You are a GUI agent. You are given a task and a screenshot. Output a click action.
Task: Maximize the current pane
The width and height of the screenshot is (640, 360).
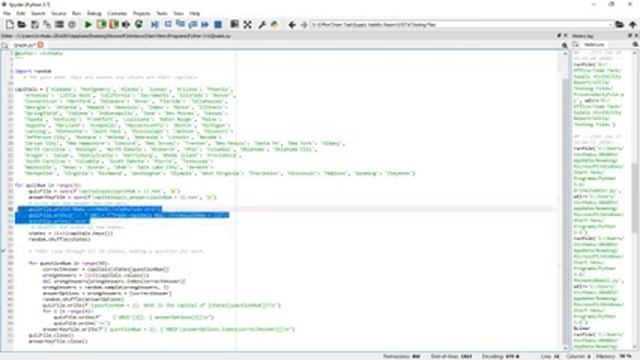234,24
